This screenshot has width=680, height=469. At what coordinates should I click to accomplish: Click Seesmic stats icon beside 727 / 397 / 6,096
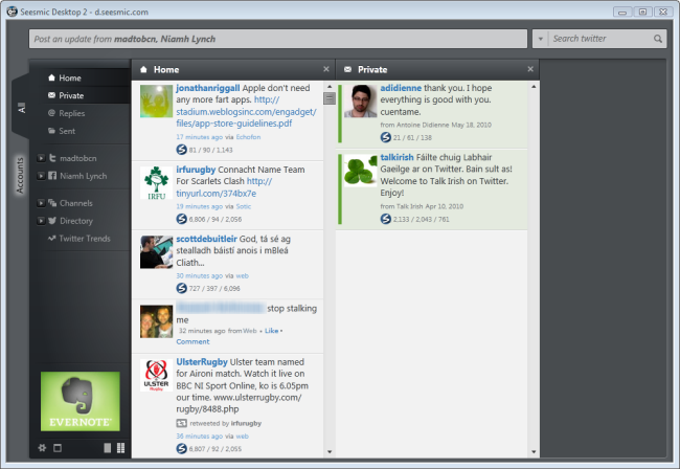point(181,288)
